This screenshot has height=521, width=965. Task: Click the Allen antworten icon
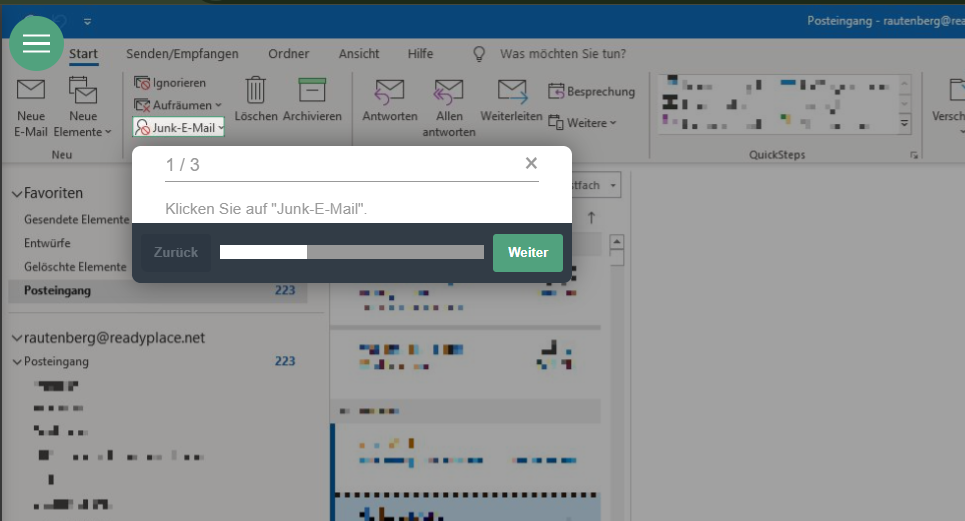[448, 92]
